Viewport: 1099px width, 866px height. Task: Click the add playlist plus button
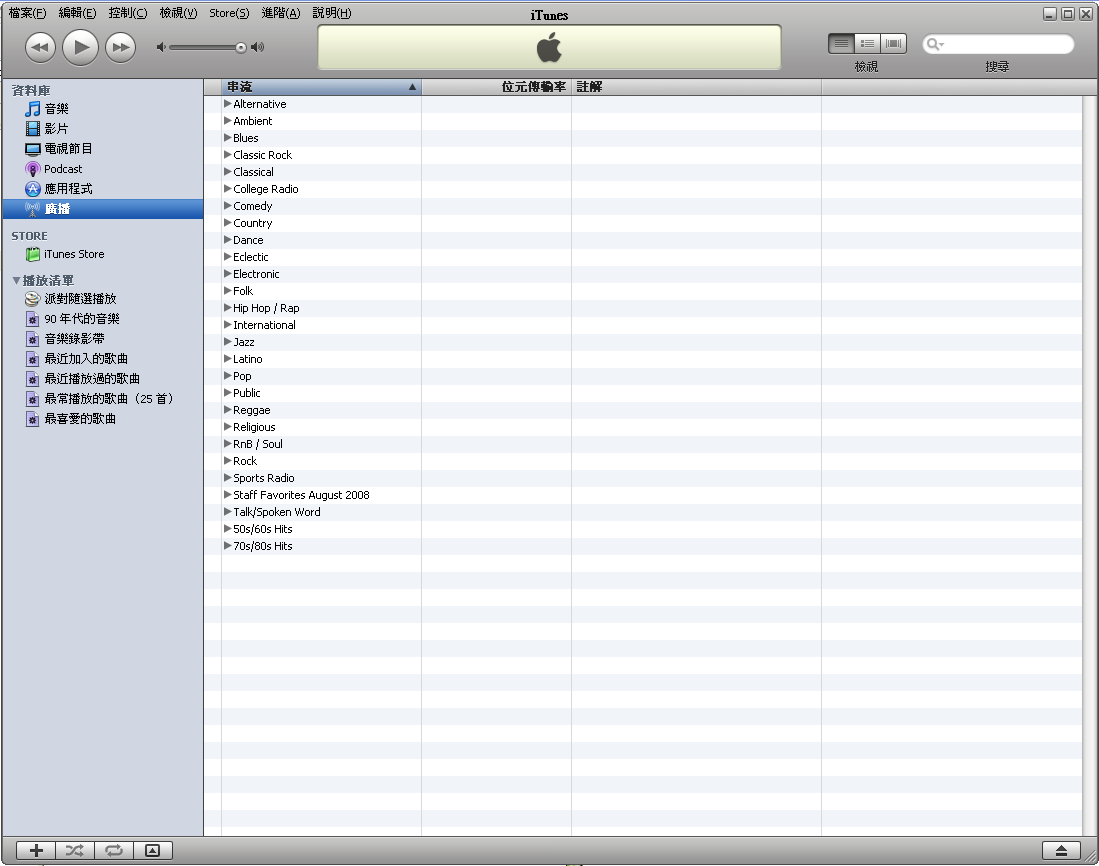tap(36, 851)
